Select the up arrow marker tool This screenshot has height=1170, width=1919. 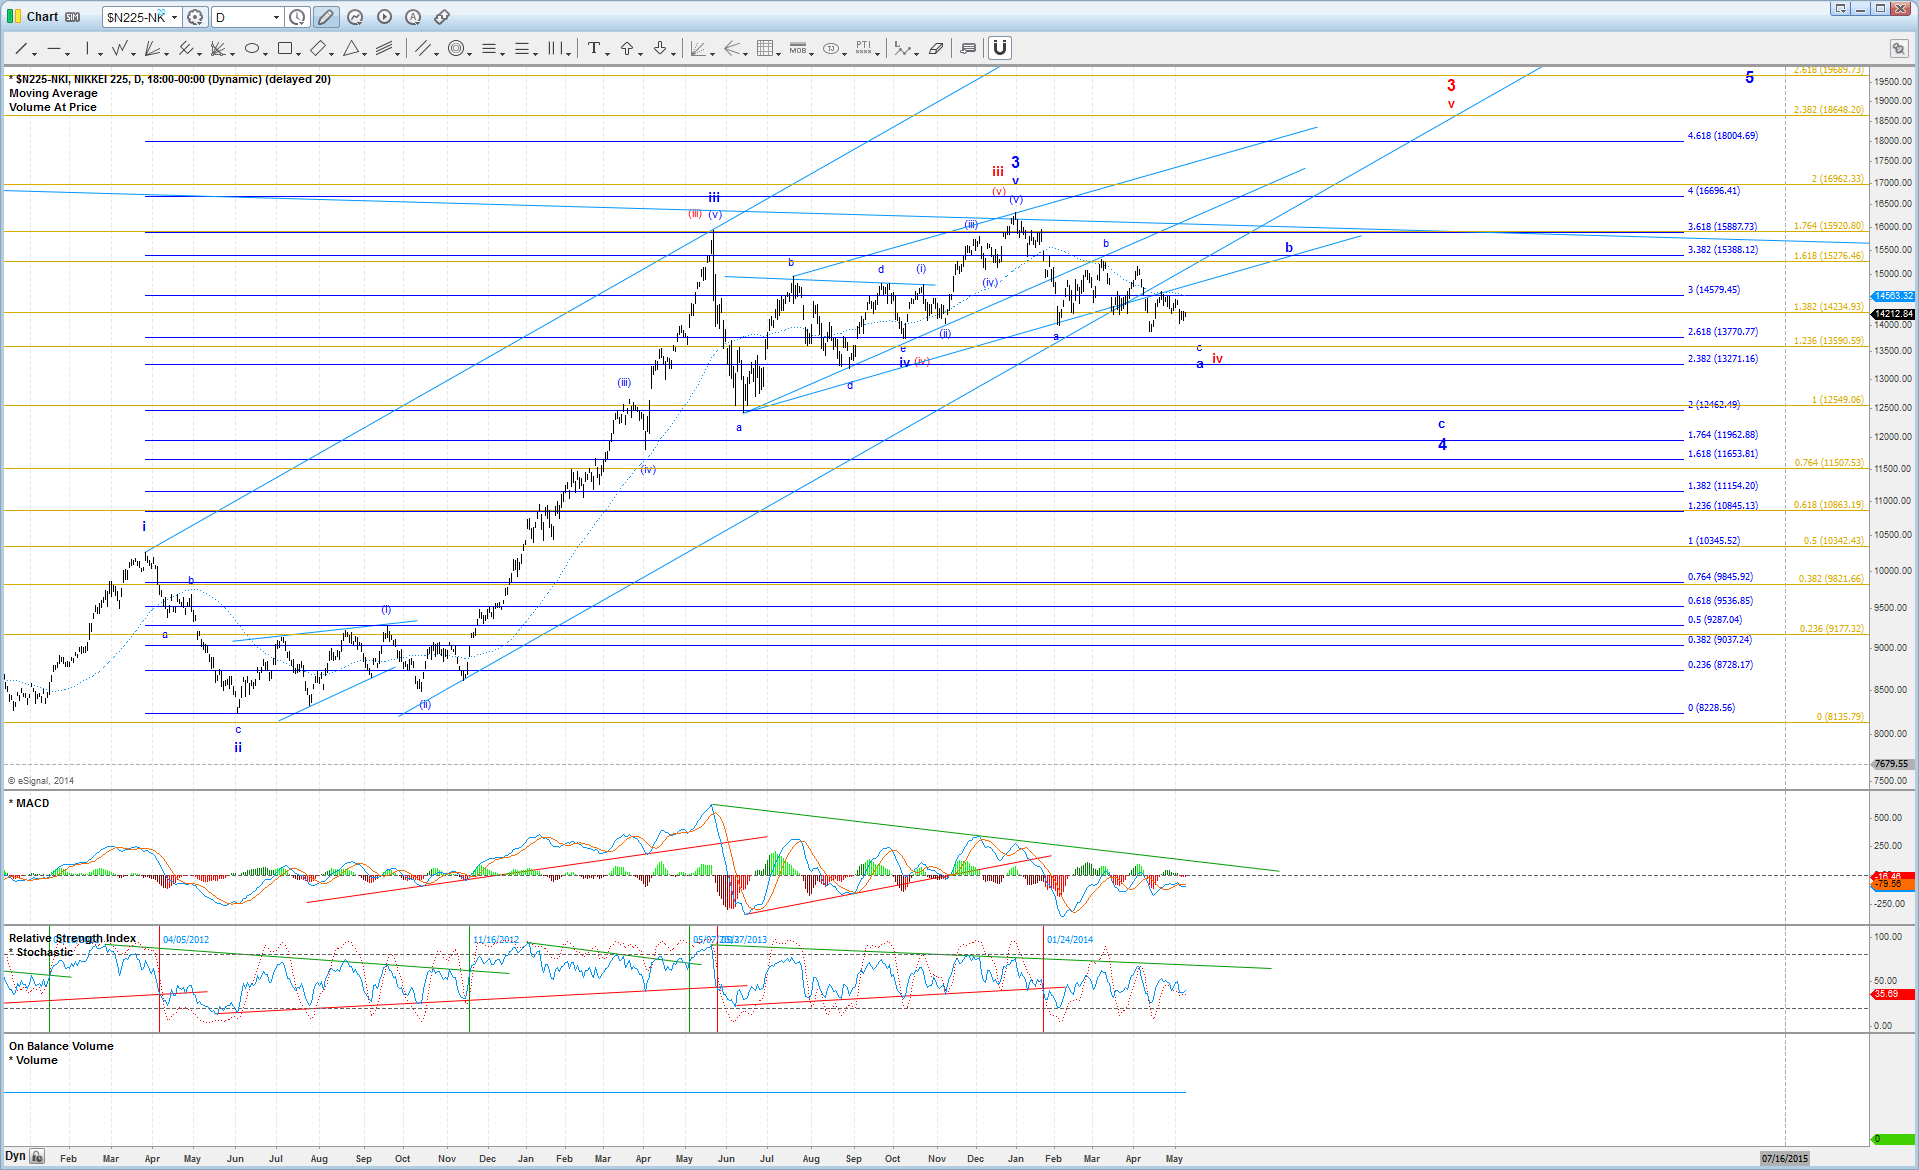tap(627, 48)
